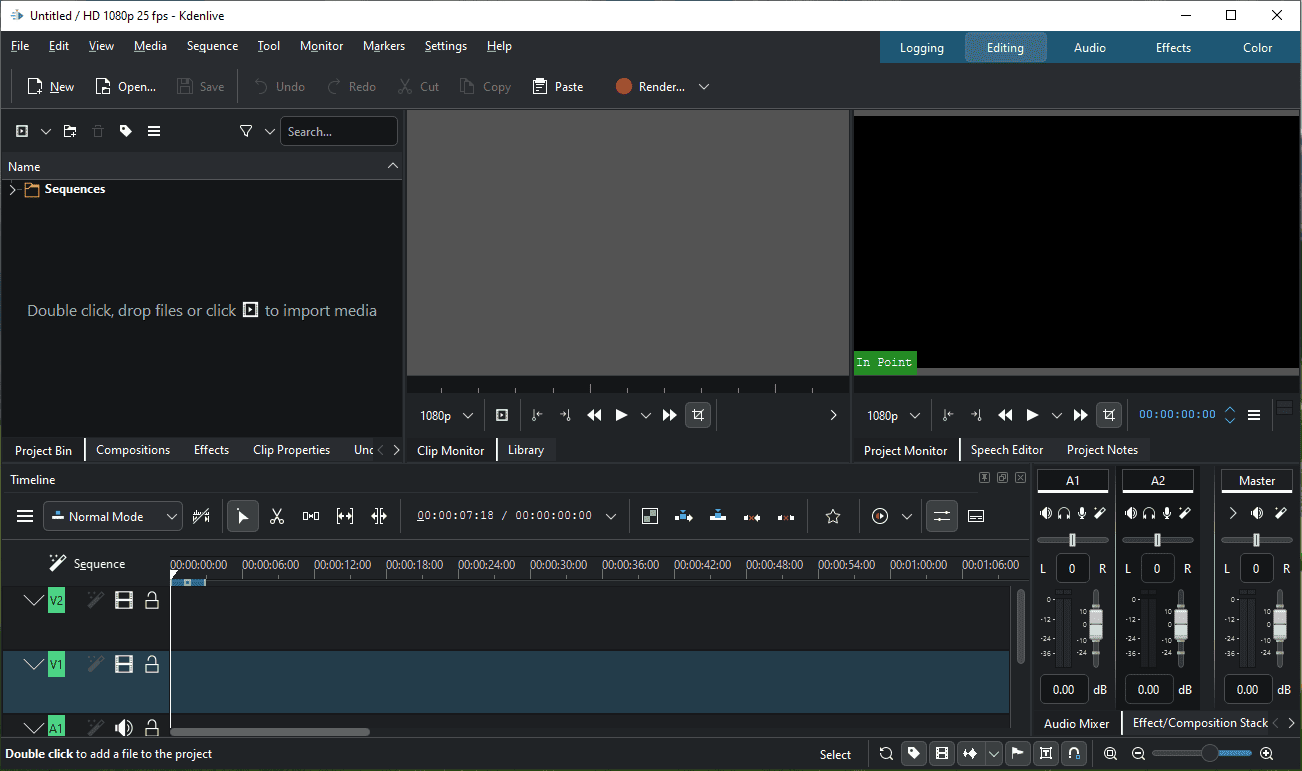This screenshot has width=1302, height=771.
Task: Toggle lock on track V2
Action: click(152, 600)
